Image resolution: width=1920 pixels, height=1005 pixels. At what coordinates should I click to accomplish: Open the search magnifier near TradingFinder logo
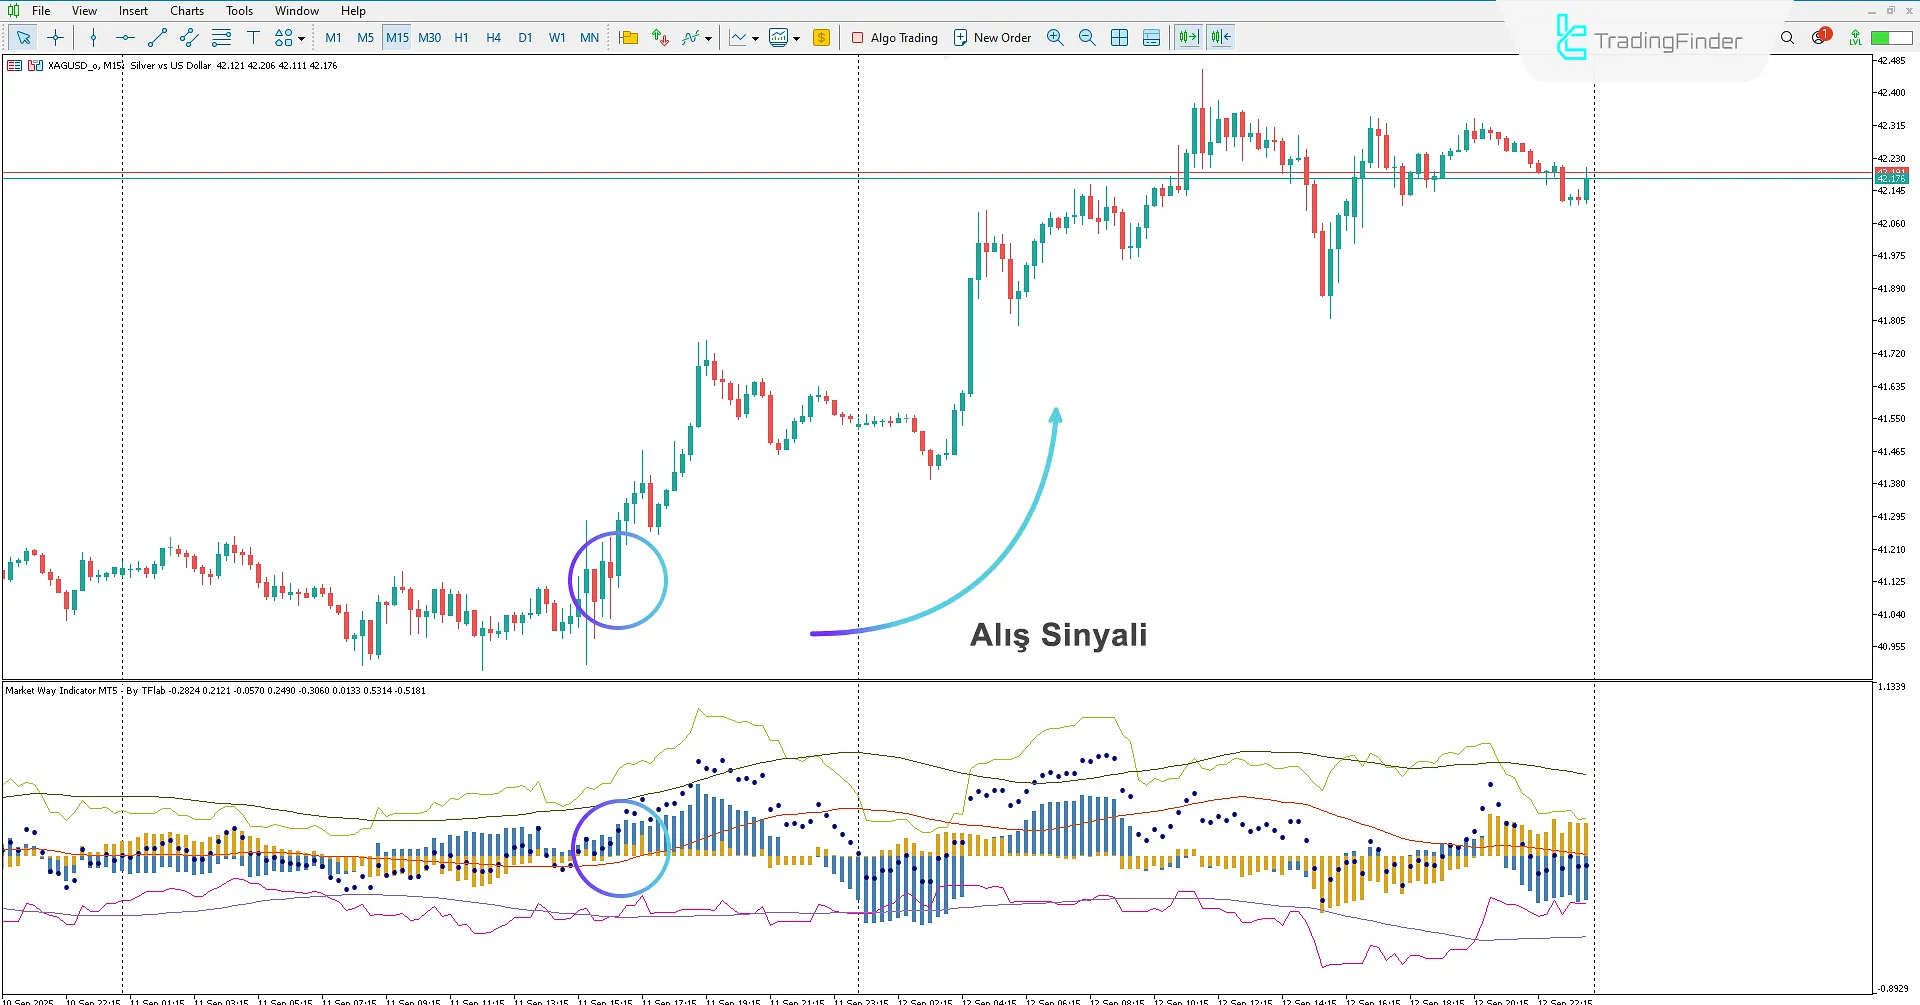point(1787,37)
